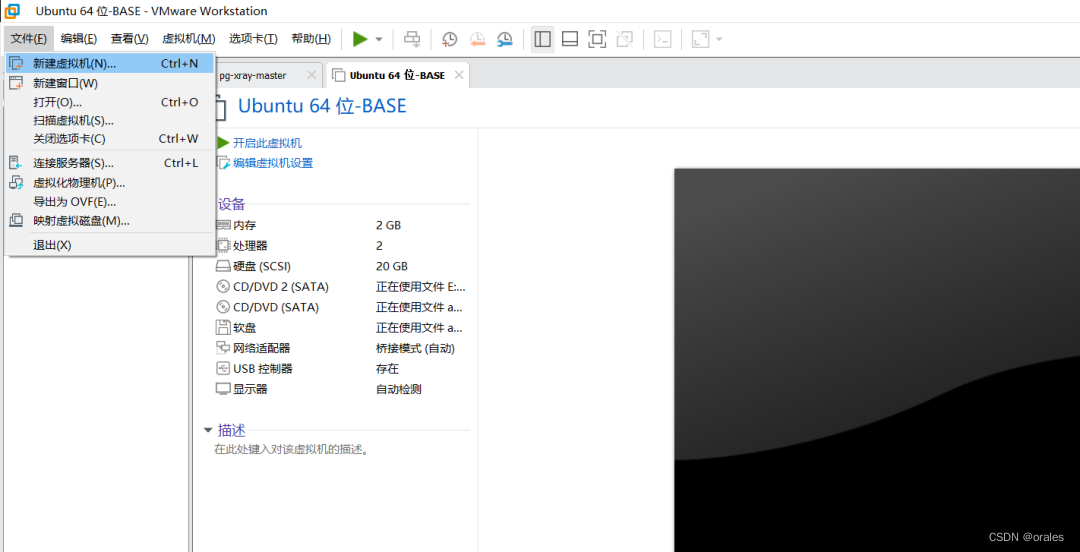The height and width of the screenshot is (552, 1080).
Task: Toggle the library sidebar view icon
Action: [543, 39]
